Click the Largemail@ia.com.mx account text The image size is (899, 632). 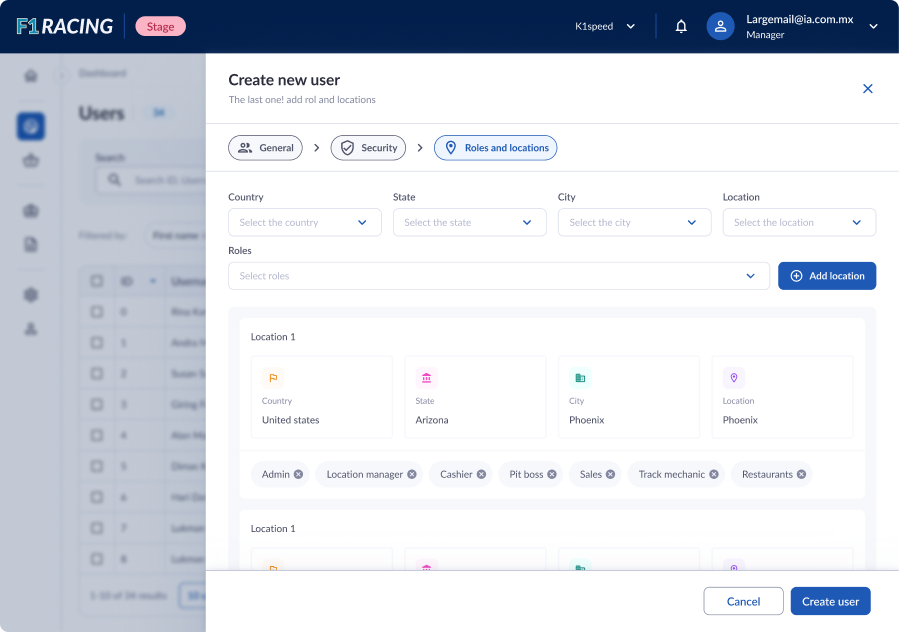(799, 19)
